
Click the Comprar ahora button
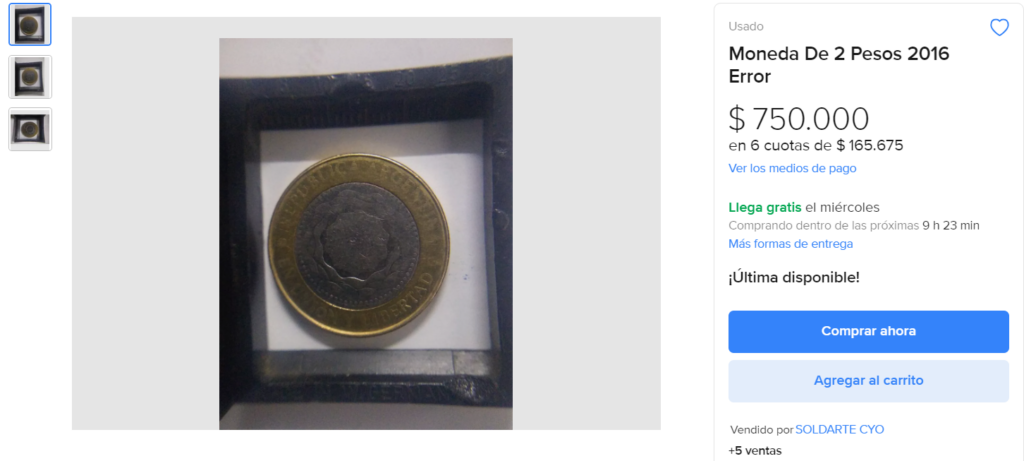869,332
